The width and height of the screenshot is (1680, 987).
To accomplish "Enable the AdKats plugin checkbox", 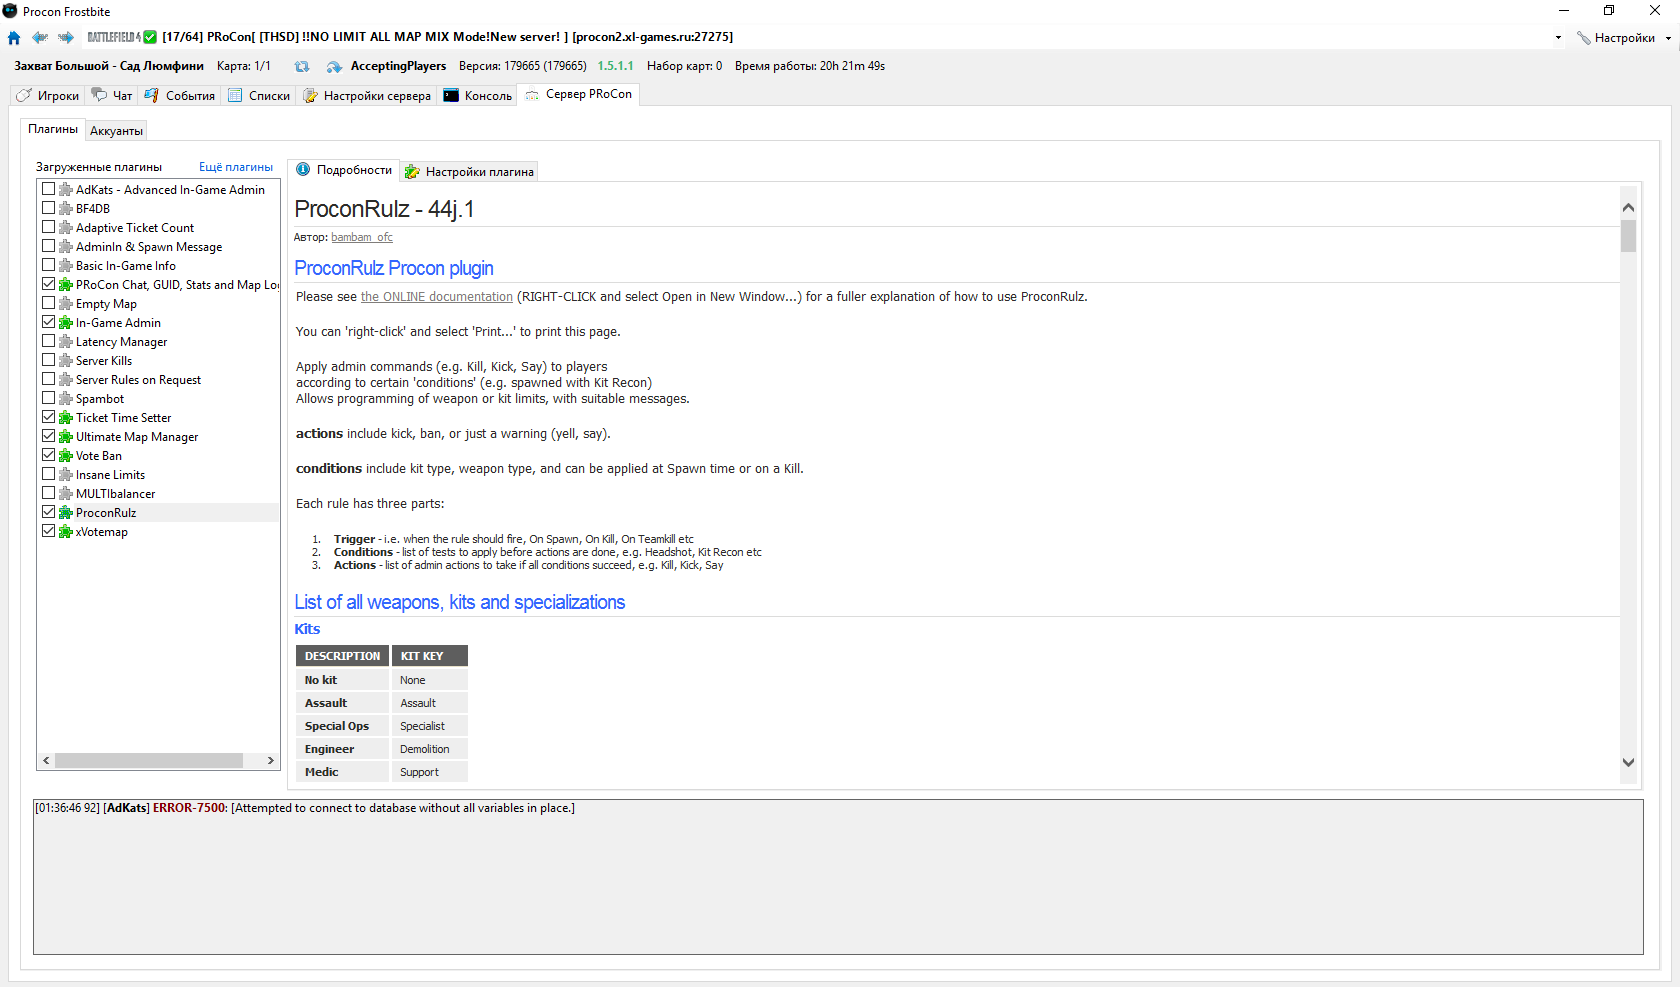I will [x=48, y=189].
